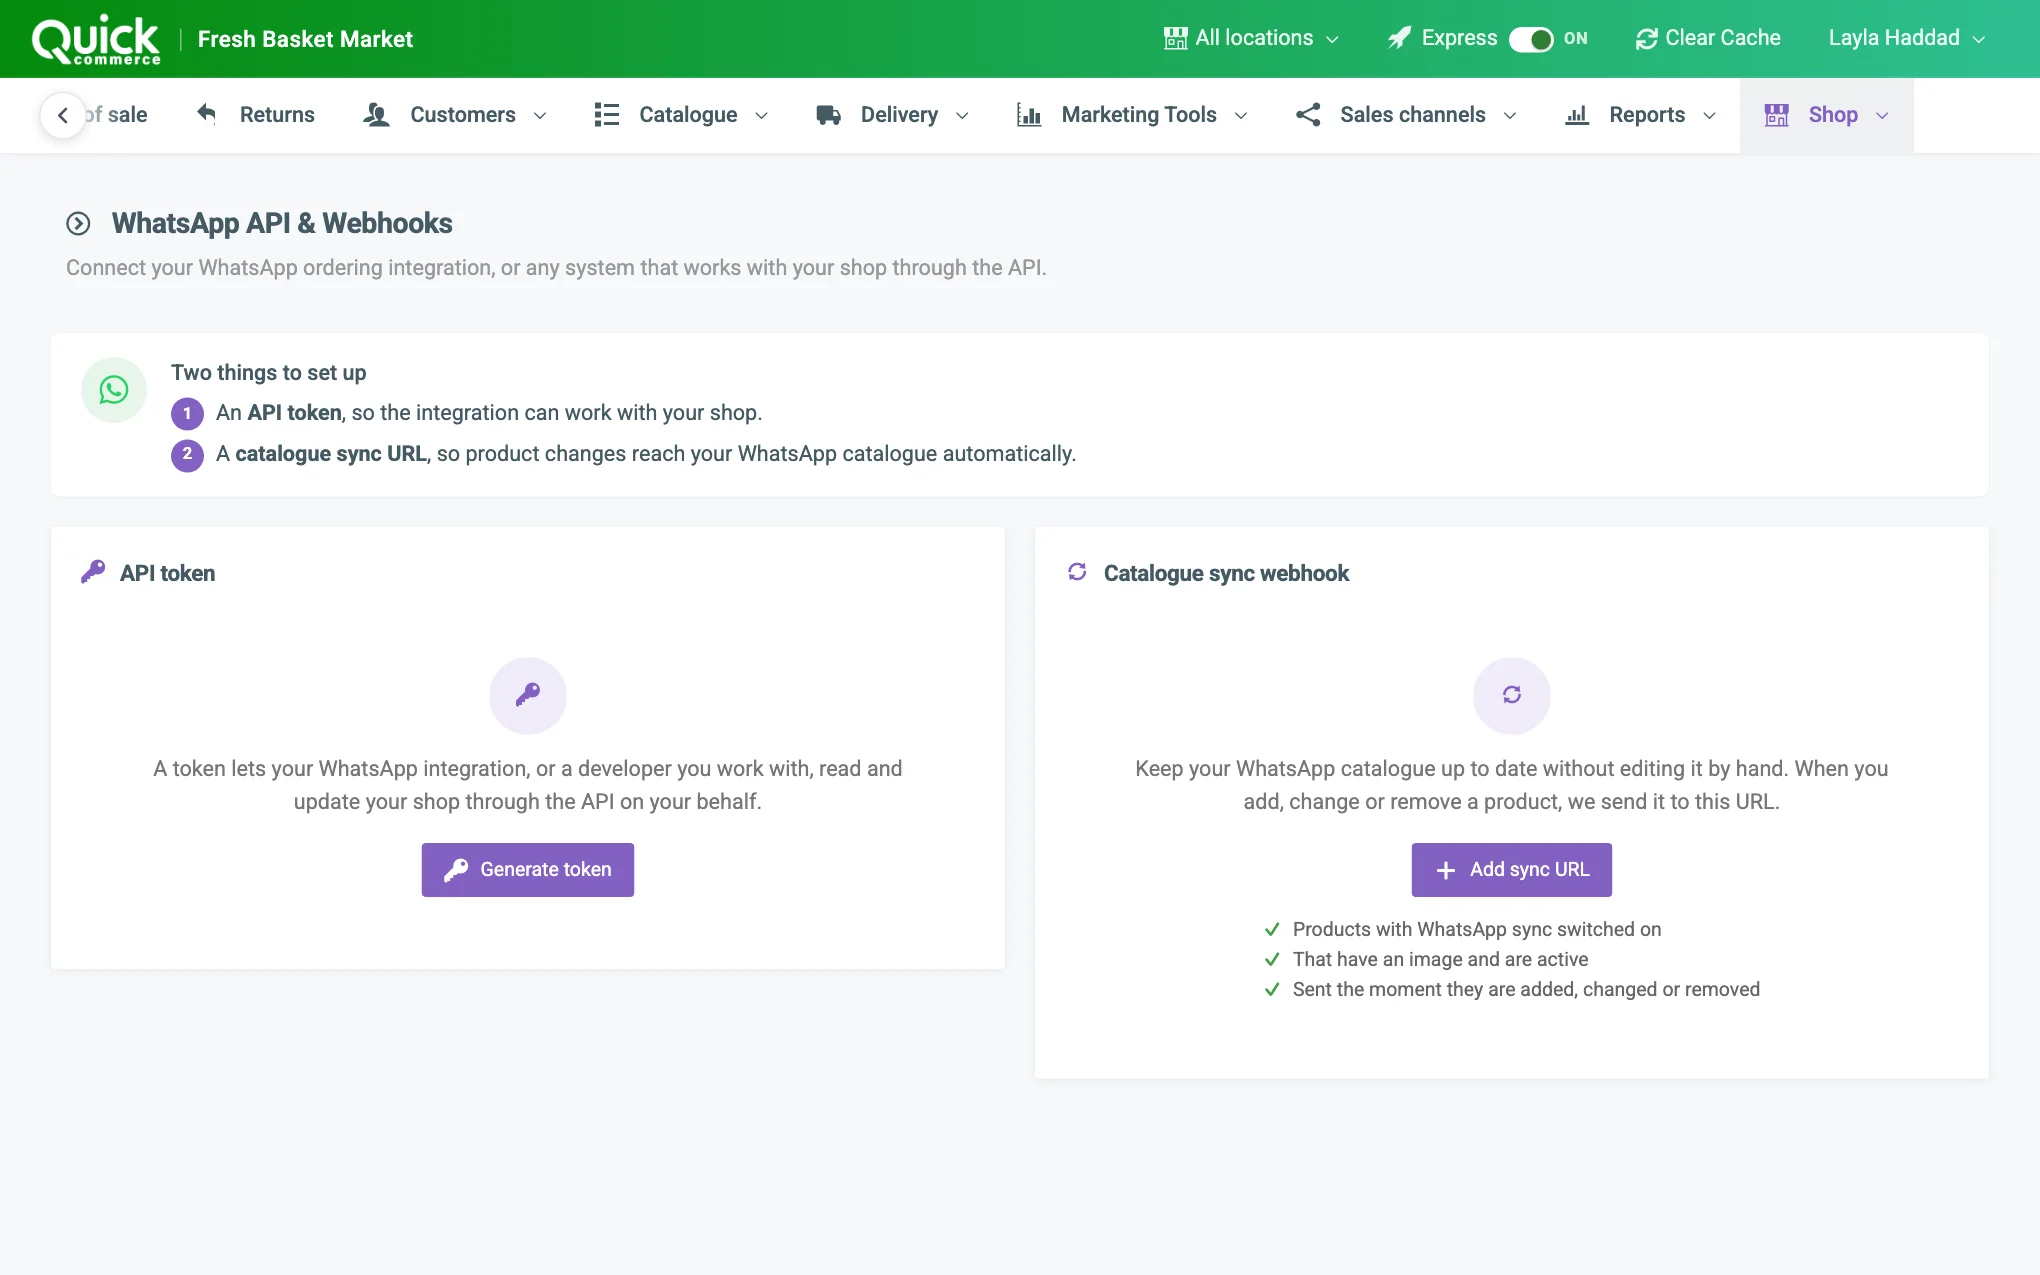Click 'That have an image and are active'
This screenshot has width=2040, height=1275.
(1440, 959)
